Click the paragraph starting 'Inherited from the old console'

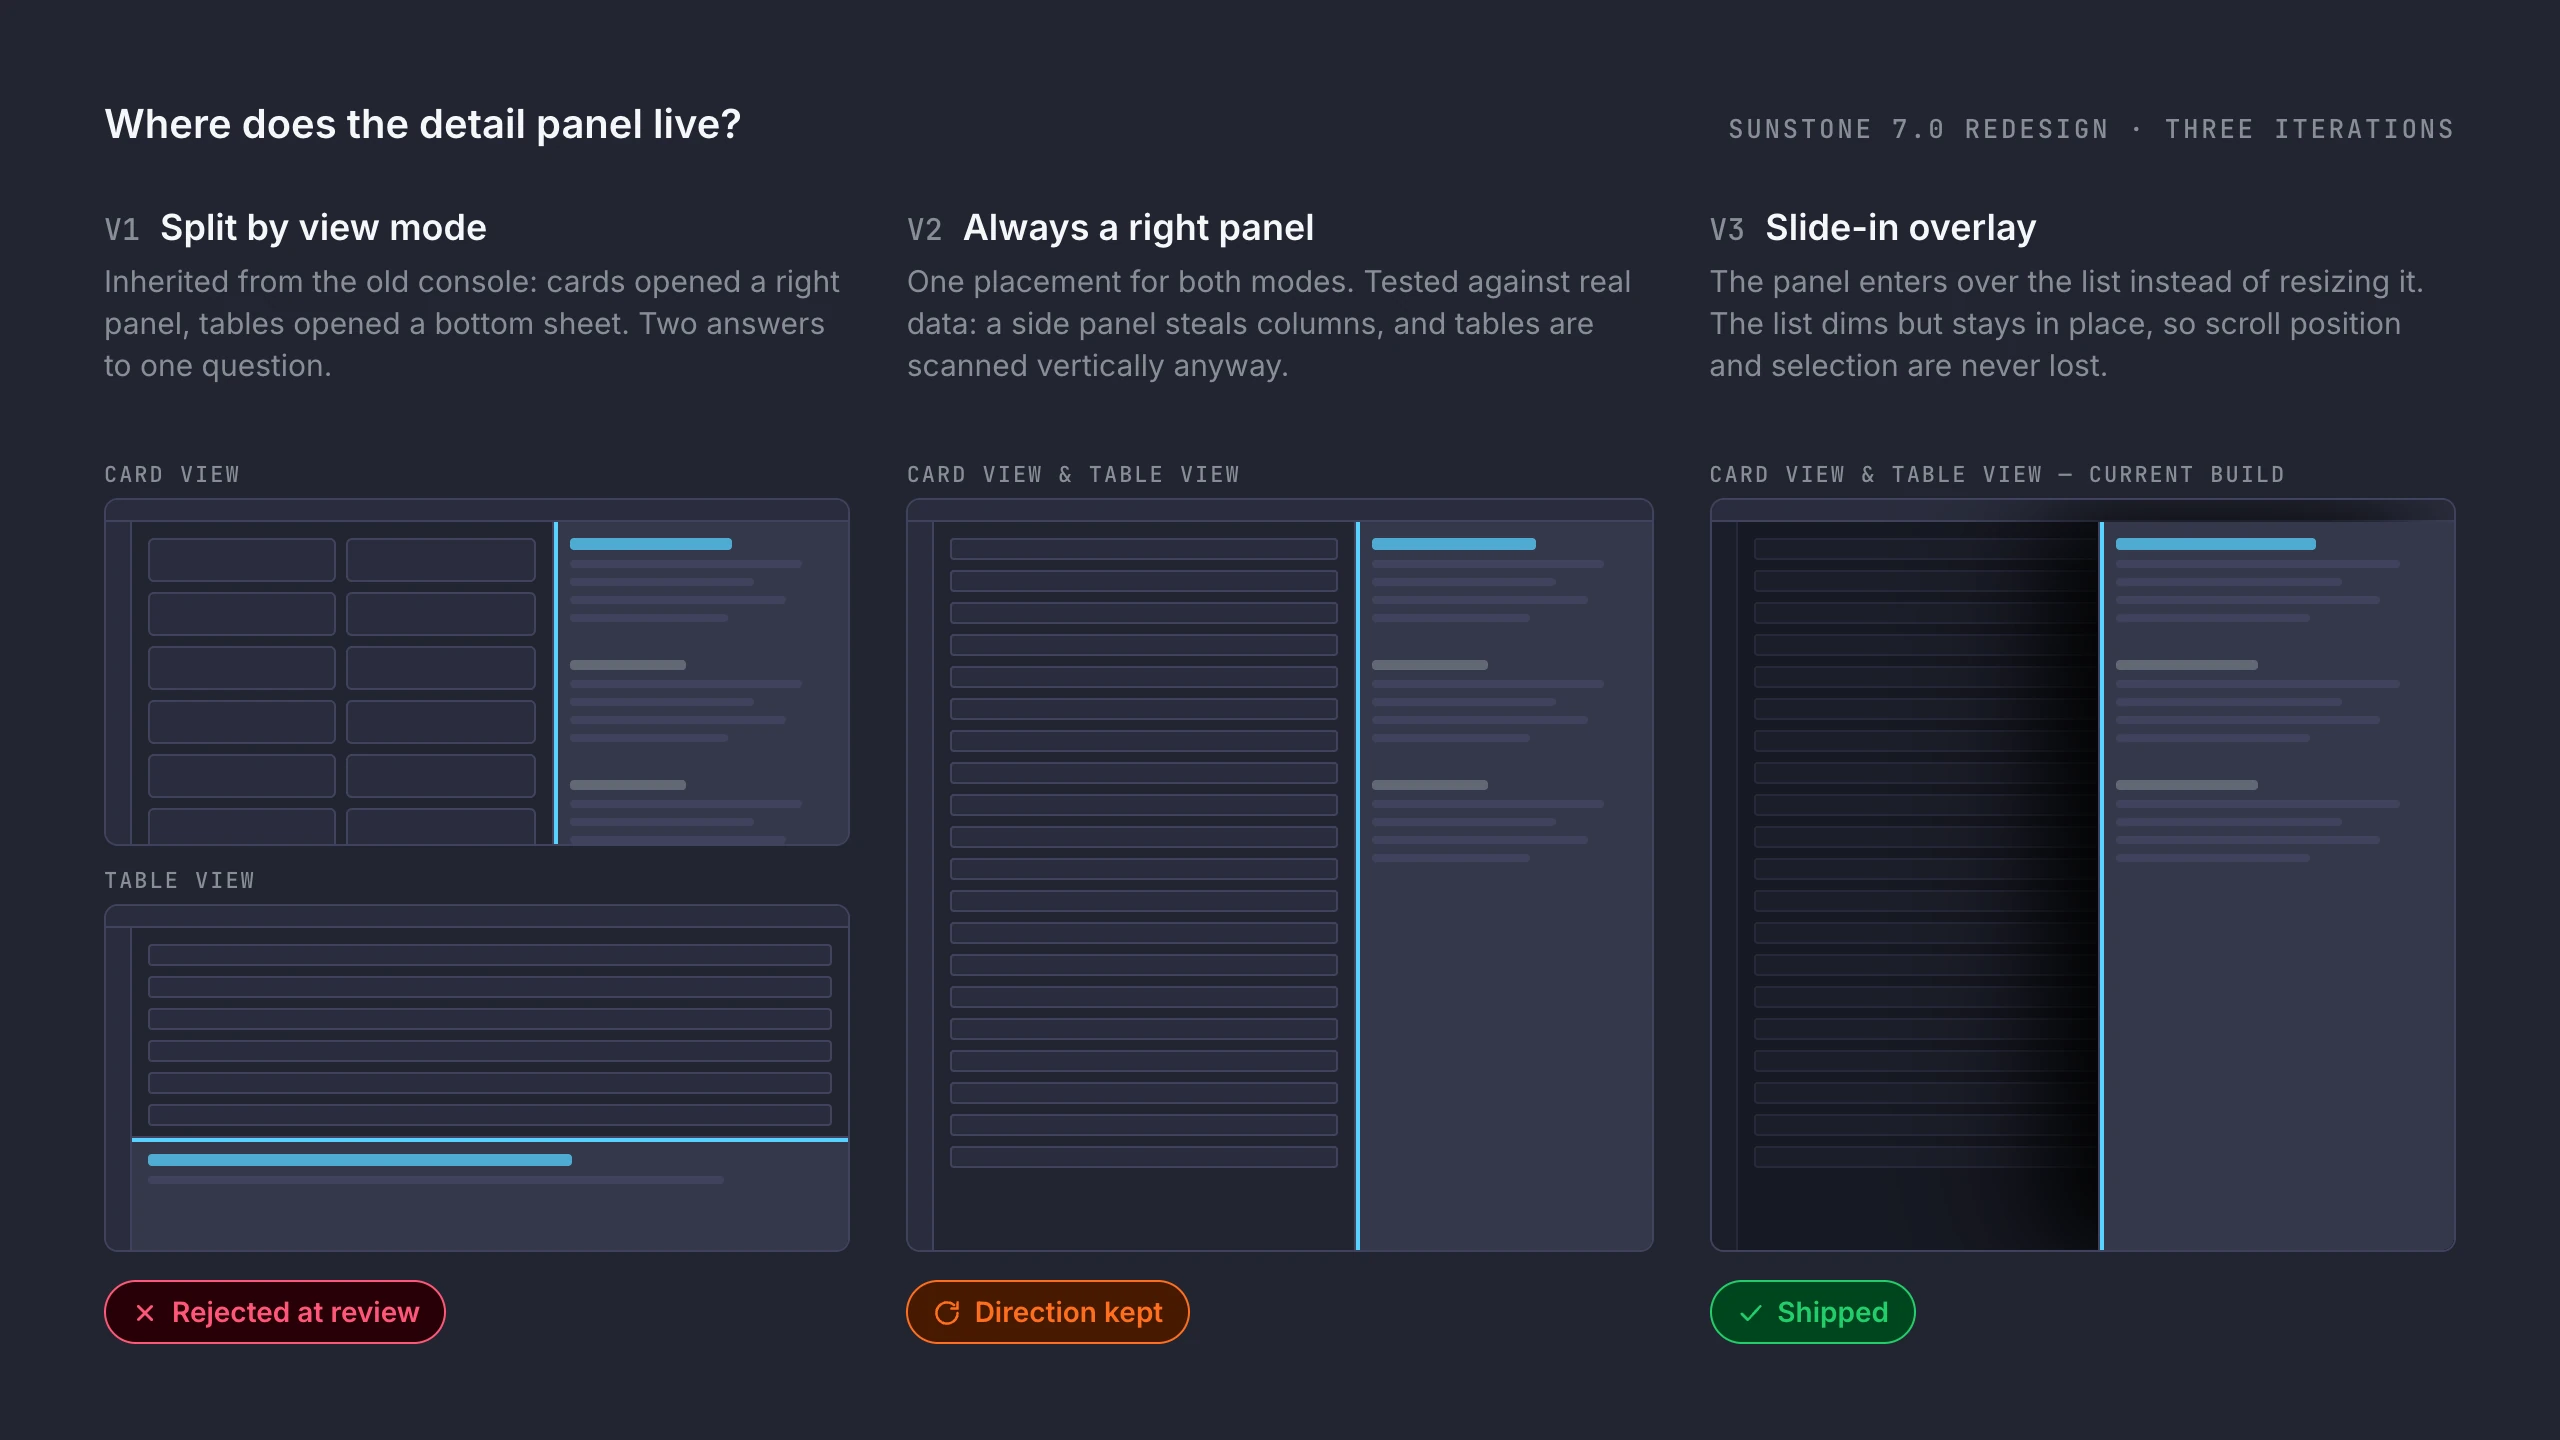pos(472,324)
